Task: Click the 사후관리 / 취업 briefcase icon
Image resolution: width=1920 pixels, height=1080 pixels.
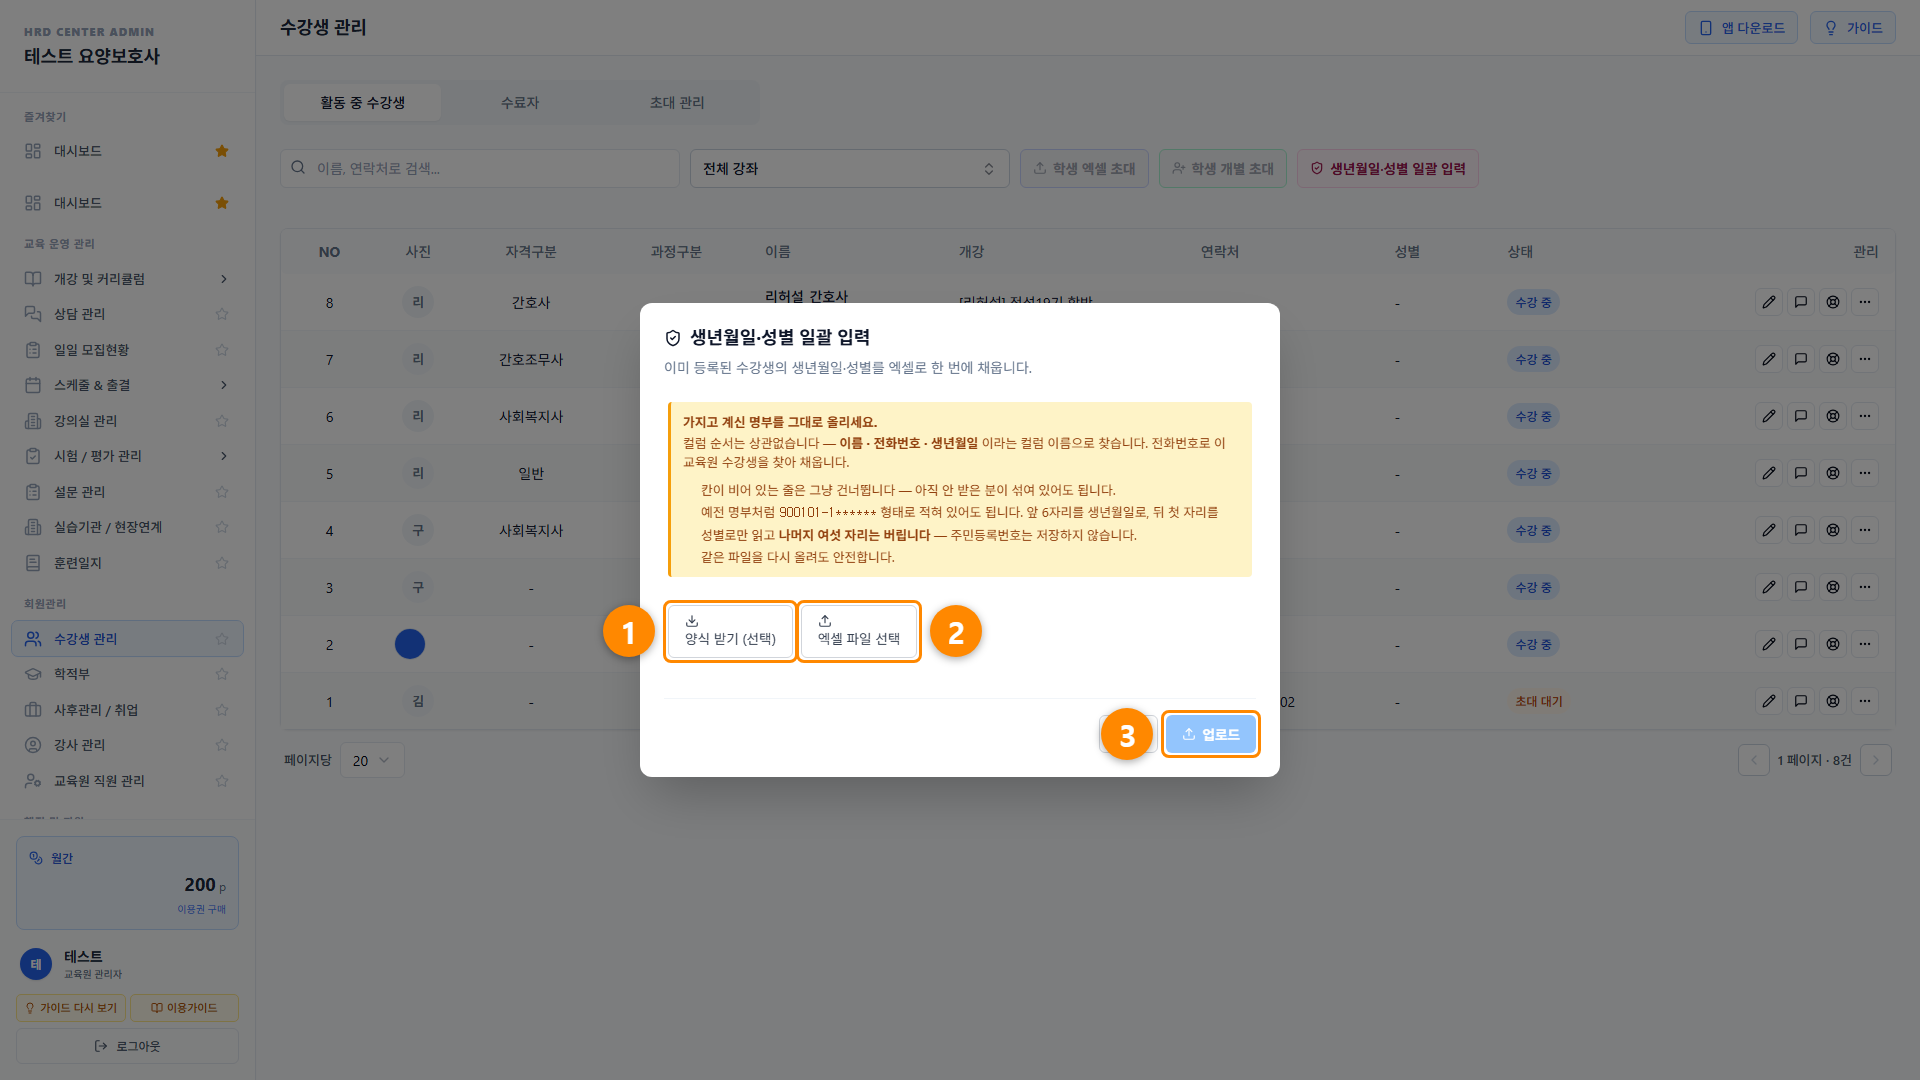Action: [x=33, y=710]
